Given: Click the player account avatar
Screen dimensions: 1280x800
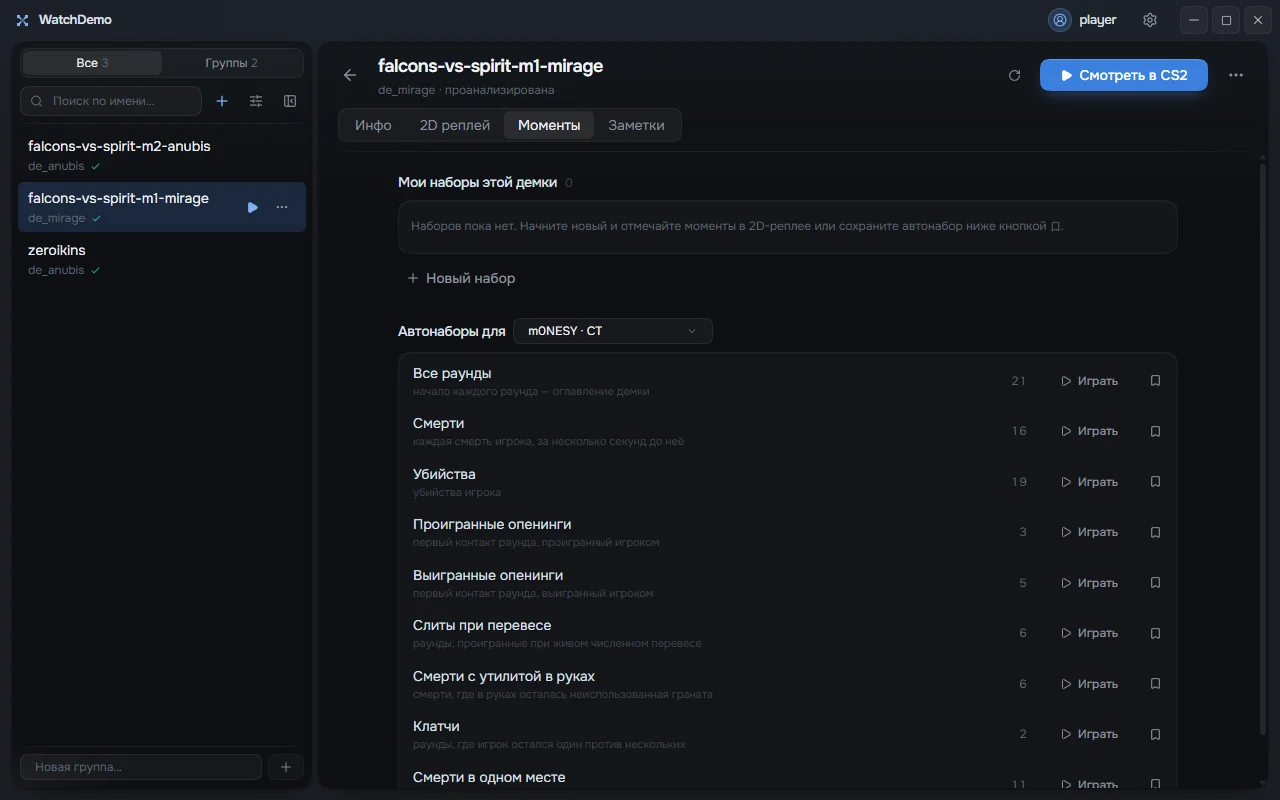Looking at the screenshot, I should click(x=1060, y=20).
